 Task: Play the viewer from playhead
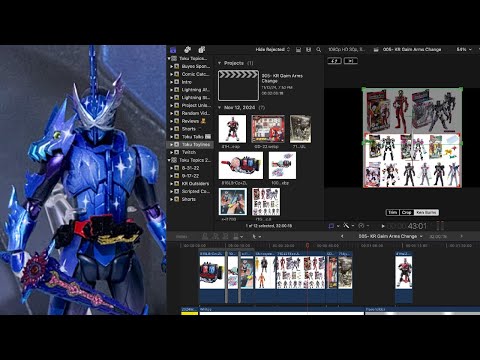tap(383, 226)
